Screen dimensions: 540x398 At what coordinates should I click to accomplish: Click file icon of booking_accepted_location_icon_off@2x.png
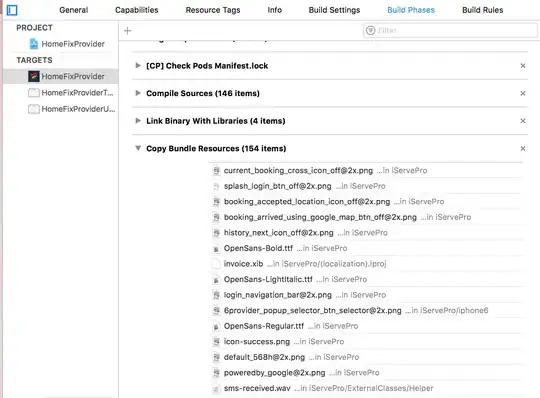[x=216, y=201]
